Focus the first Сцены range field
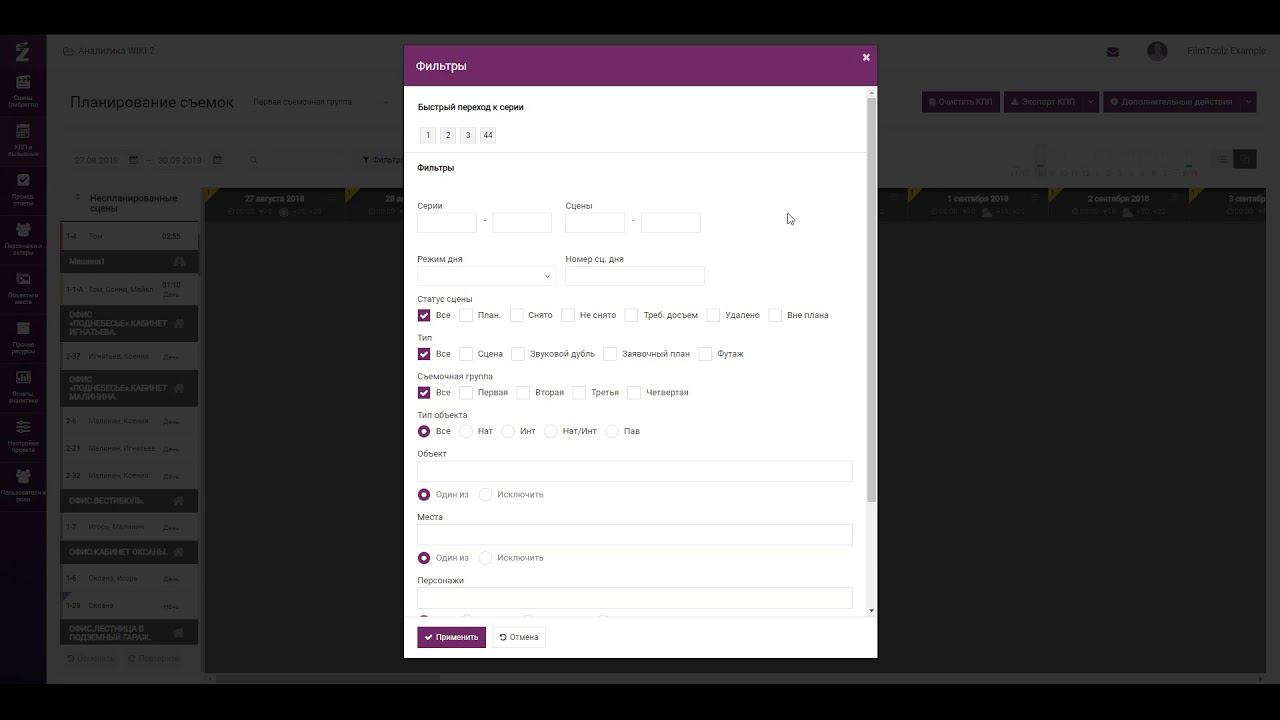The image size is (1280, 720). [x=595, y=222]
